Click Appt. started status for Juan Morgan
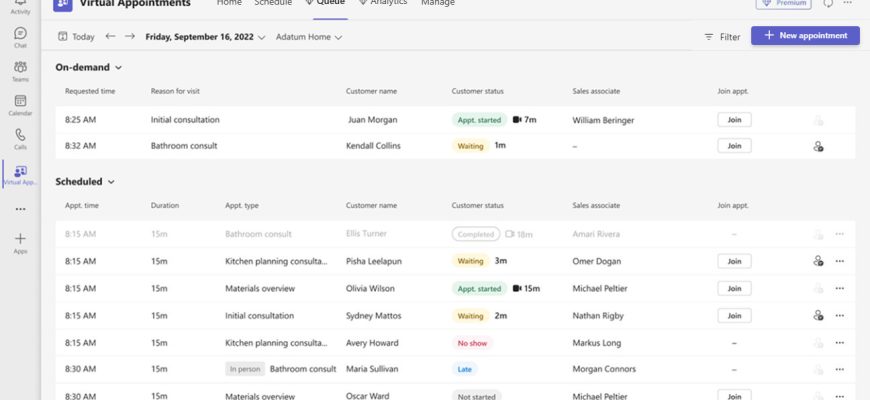Viewport: 870px width, 400px height. (x=479, y=120)
